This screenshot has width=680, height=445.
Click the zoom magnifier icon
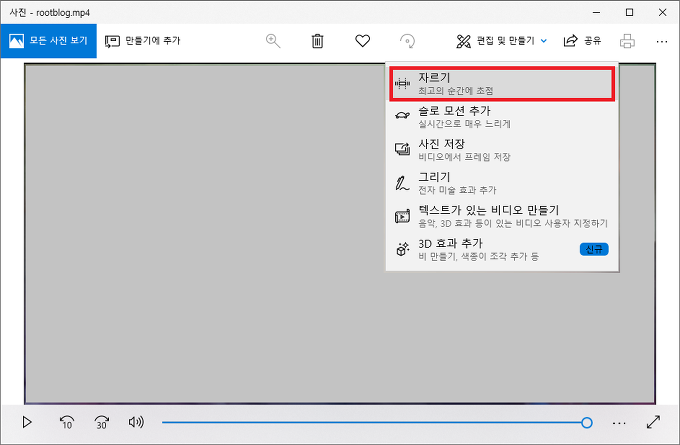pyautogui.click(x=273, y=41)
